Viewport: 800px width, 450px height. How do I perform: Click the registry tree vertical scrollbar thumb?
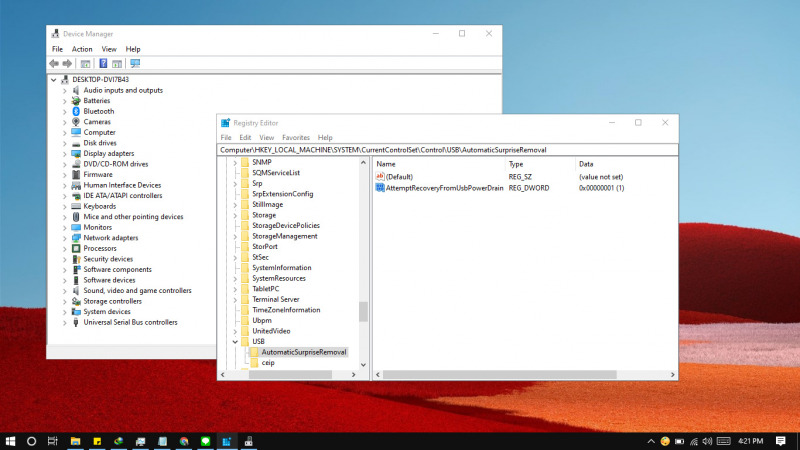click(363, 311)
